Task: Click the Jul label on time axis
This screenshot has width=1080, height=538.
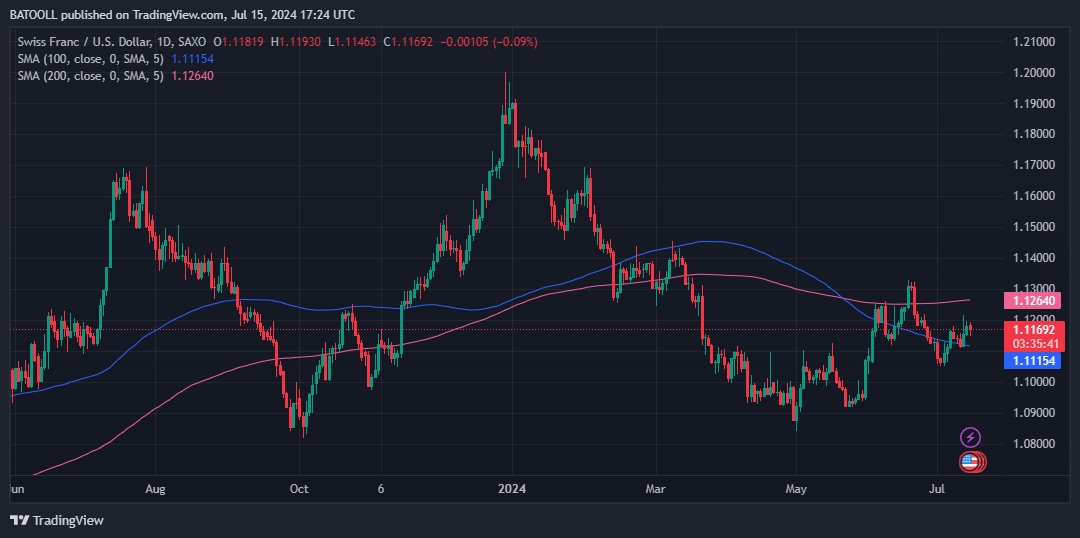Action: click(x=938, y=489)
